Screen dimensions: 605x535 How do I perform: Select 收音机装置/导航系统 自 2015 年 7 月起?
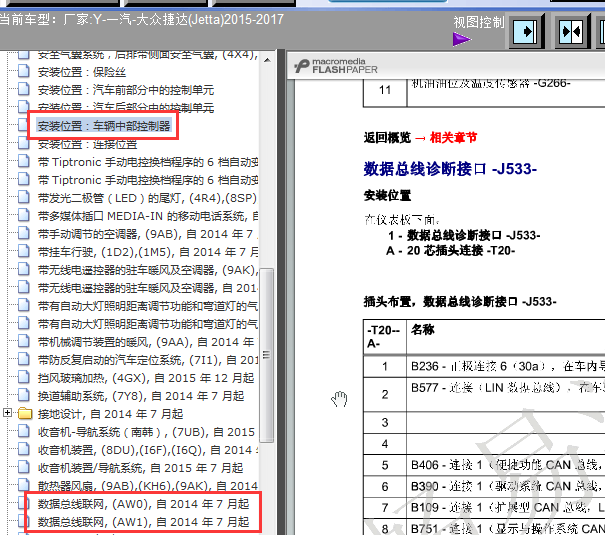click(x=140, y=468)
